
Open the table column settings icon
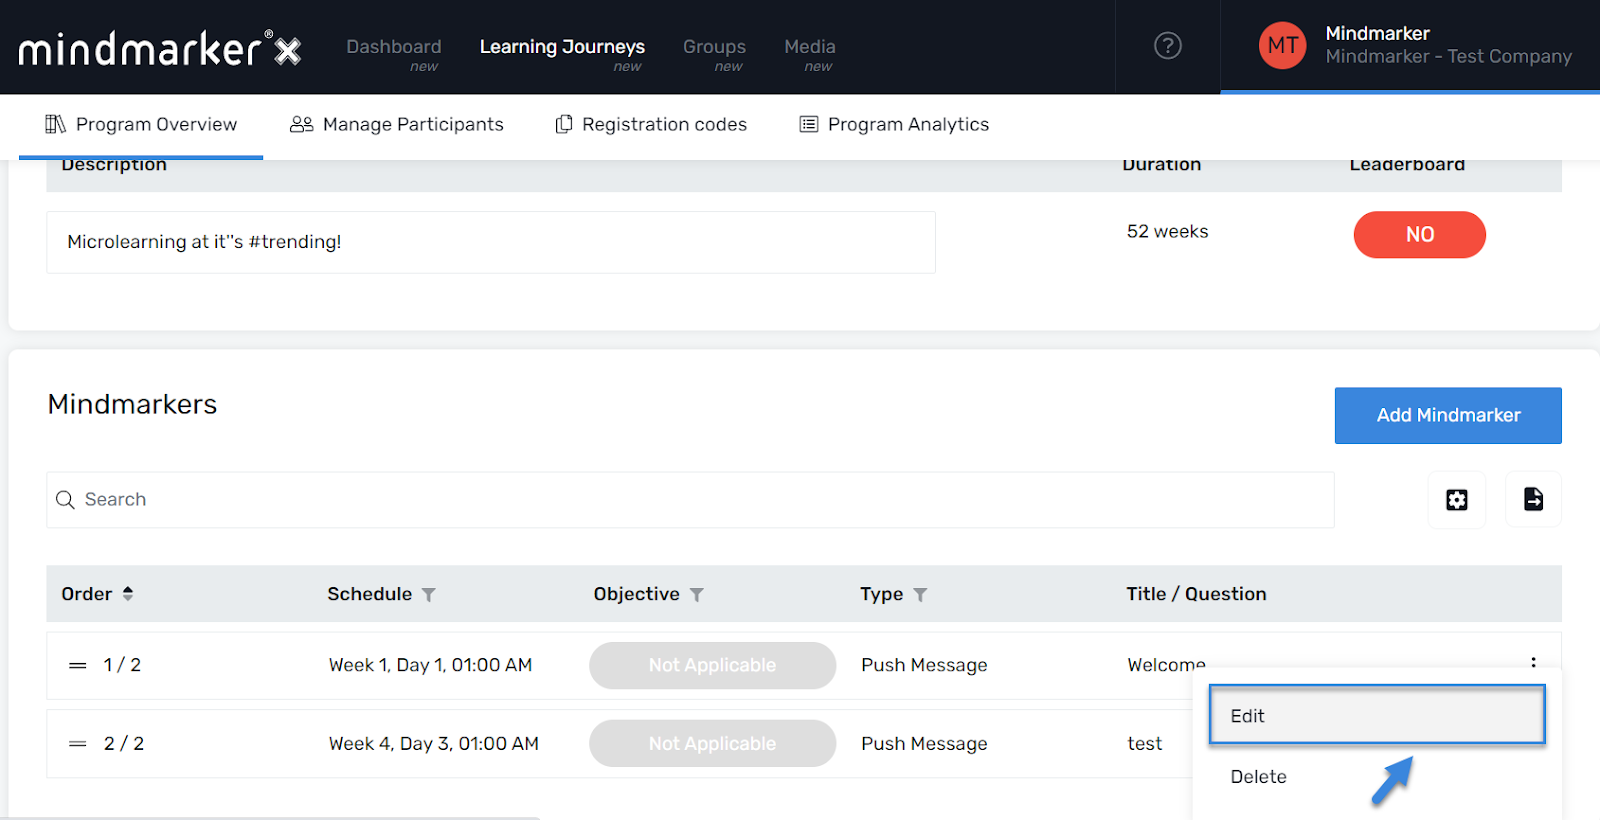tap(1457, 499)
